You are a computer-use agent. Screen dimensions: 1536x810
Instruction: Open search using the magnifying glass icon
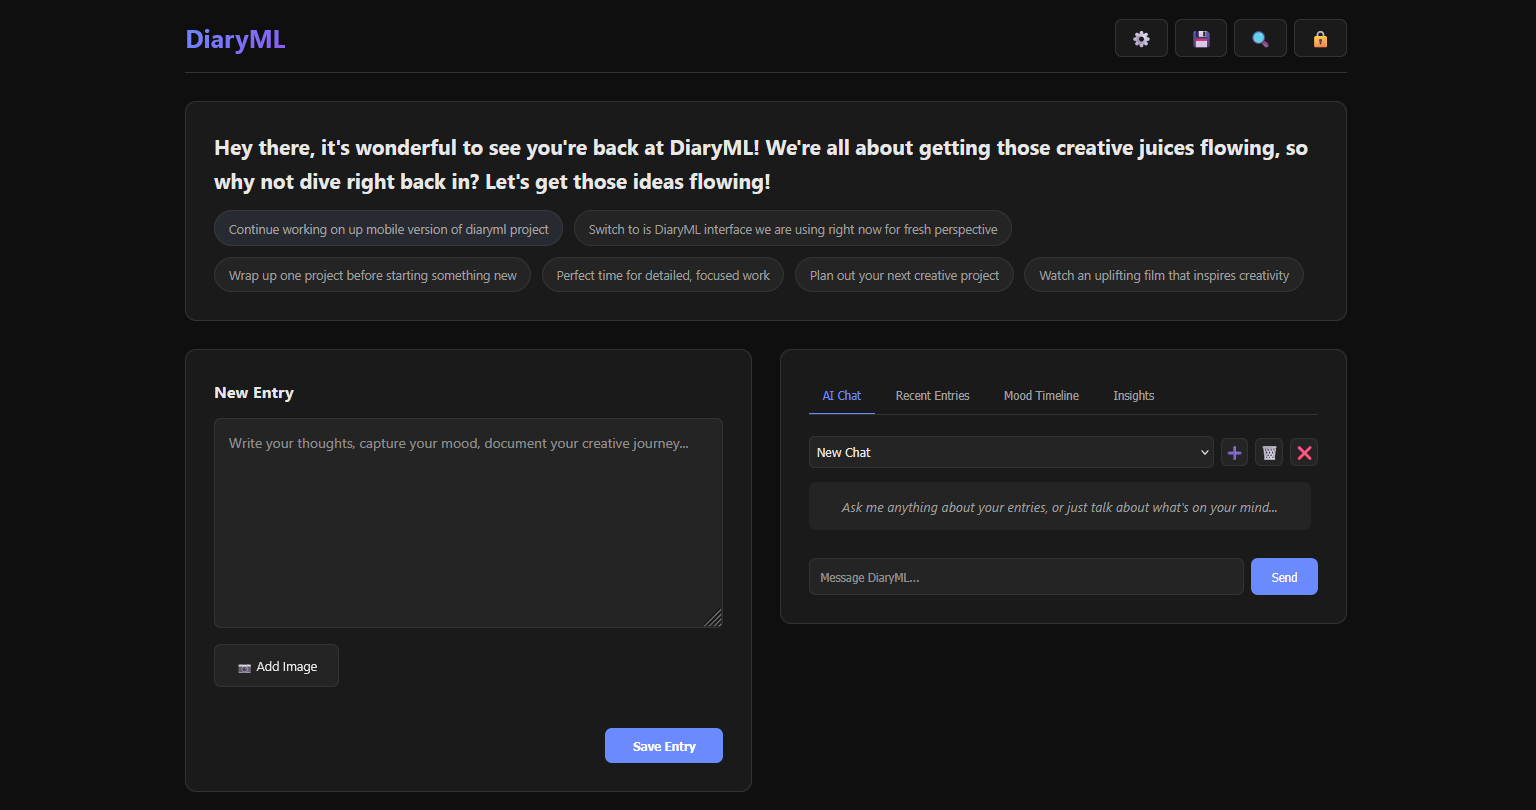[1260, 38]
